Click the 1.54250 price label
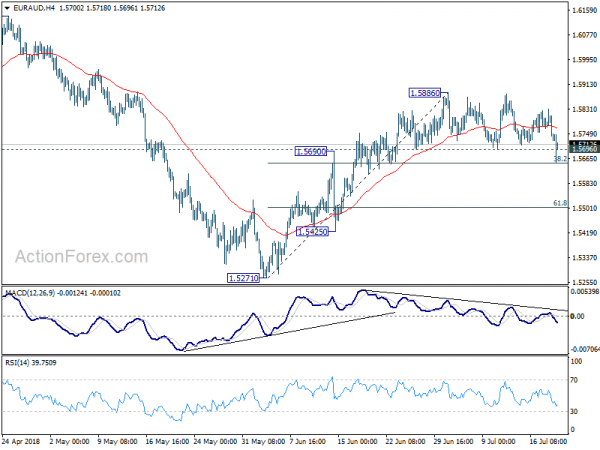Image resolution: width=600 pixels, height=450 pixels. click(313, 232)
